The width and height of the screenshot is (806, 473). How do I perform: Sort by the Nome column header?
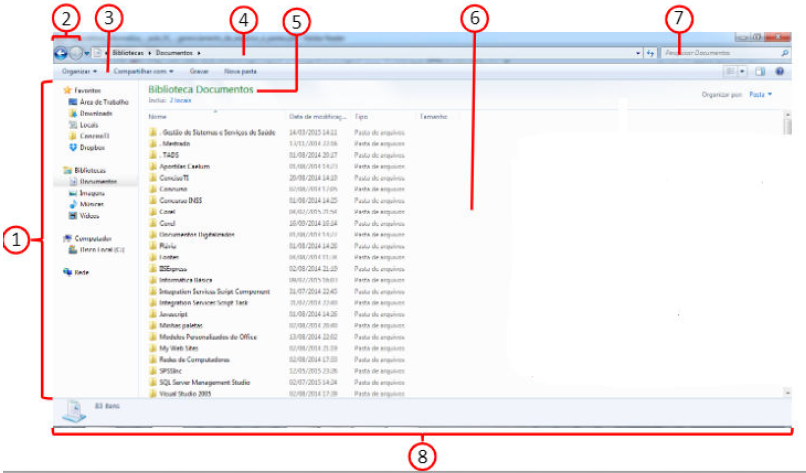[159, 117]
